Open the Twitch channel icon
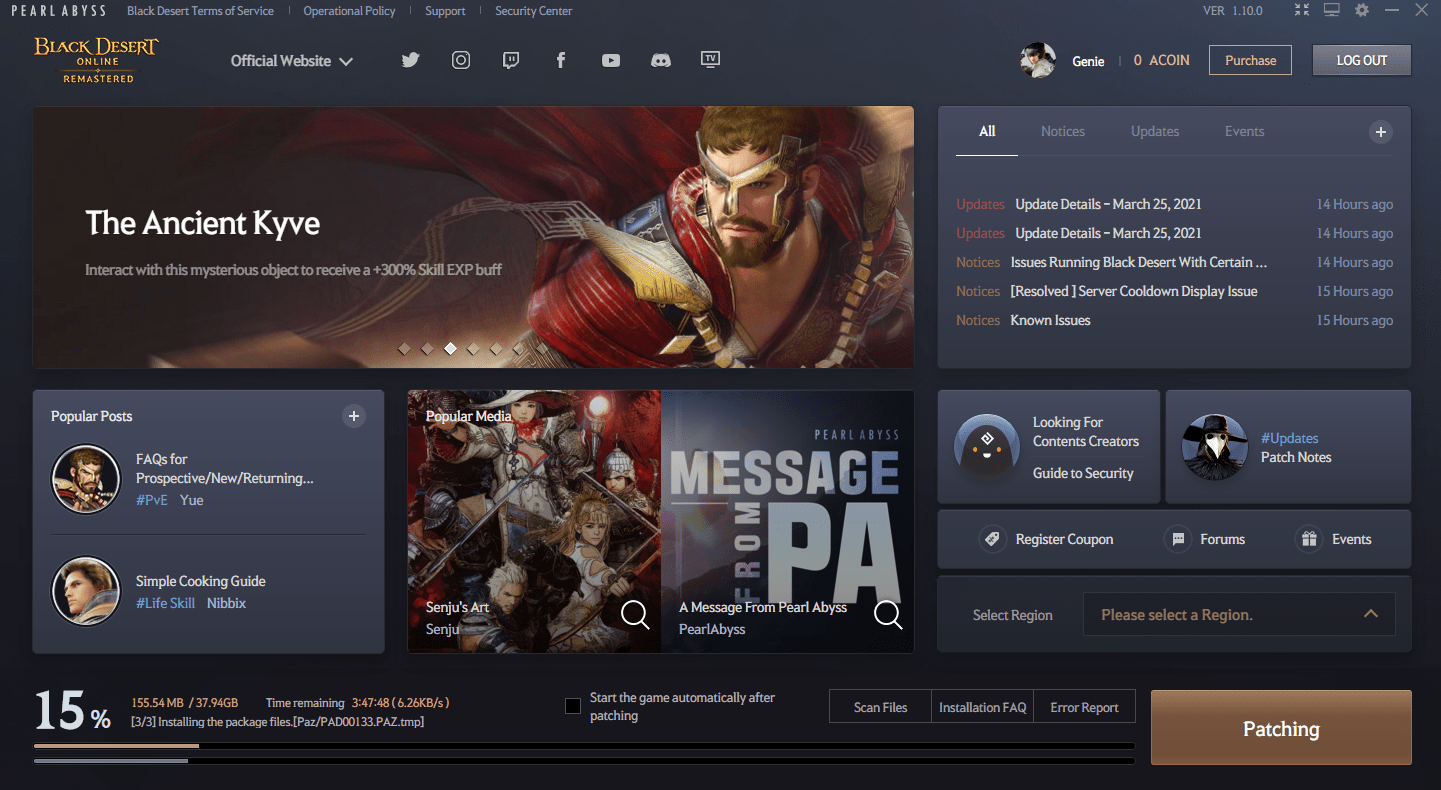1441x790 pixels. pos(510,60)
